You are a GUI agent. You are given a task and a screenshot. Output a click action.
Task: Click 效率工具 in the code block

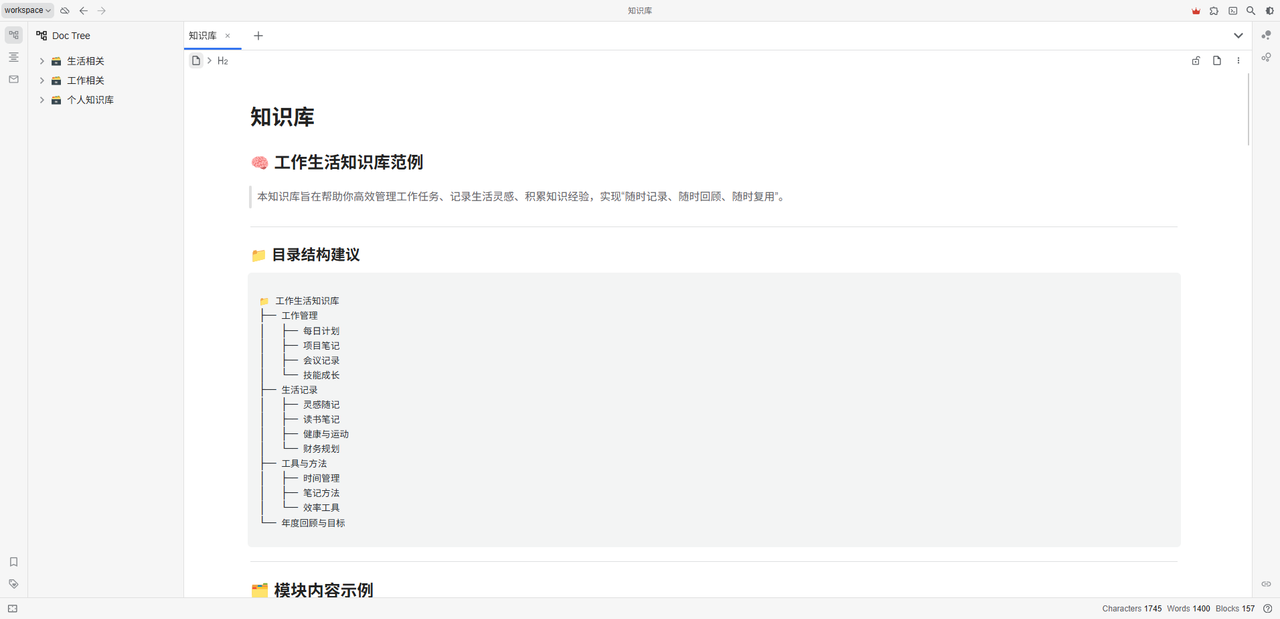pos(321,508)
